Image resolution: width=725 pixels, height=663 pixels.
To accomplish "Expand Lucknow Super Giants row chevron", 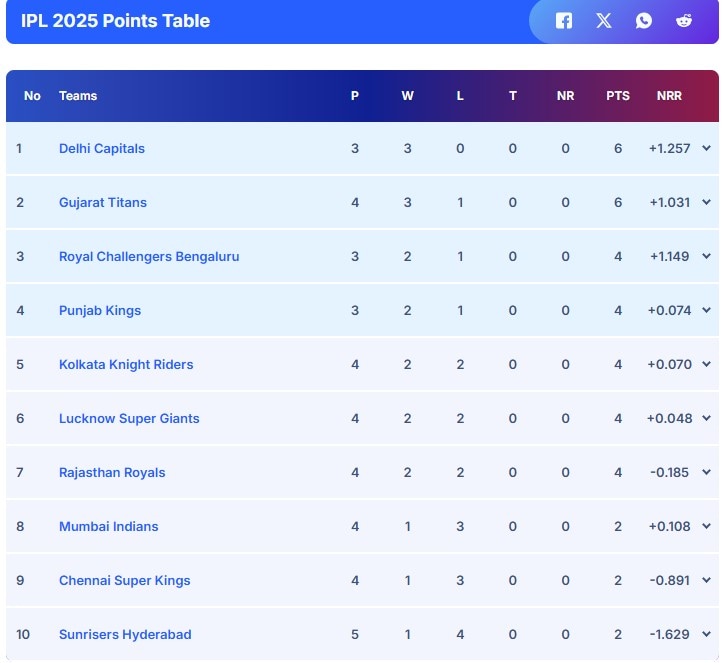I will (706, 419).
